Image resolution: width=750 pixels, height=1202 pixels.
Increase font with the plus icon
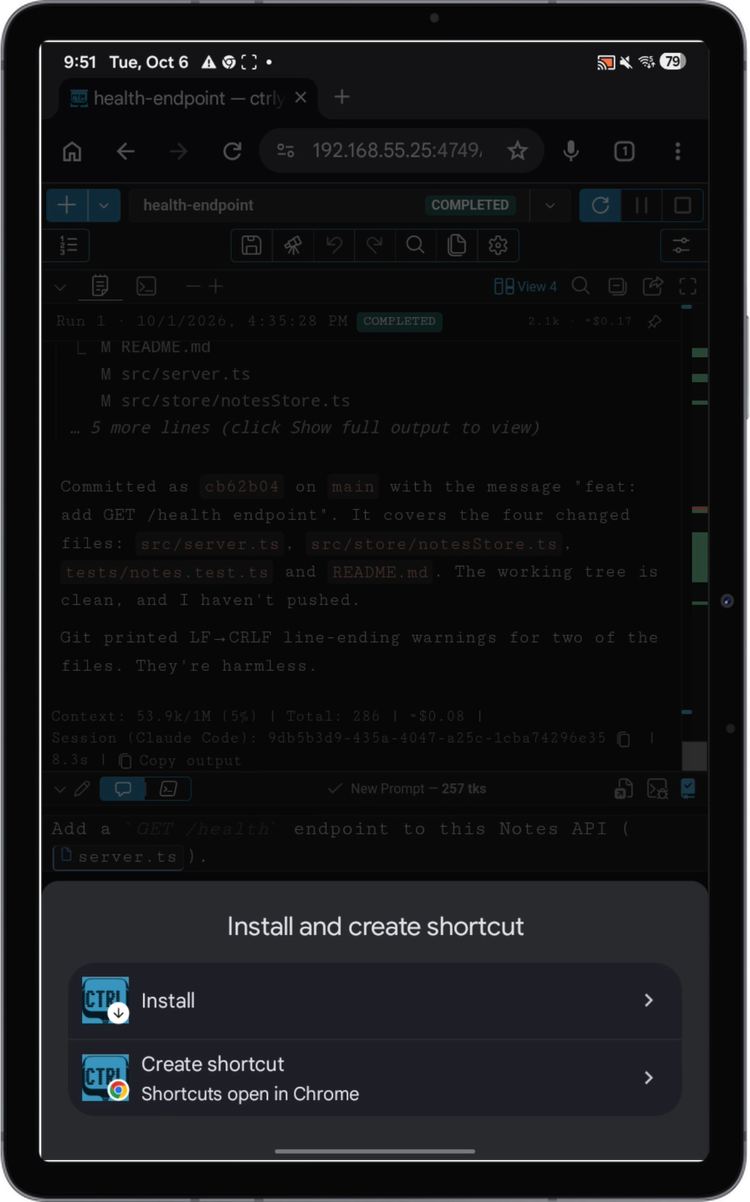215,287
